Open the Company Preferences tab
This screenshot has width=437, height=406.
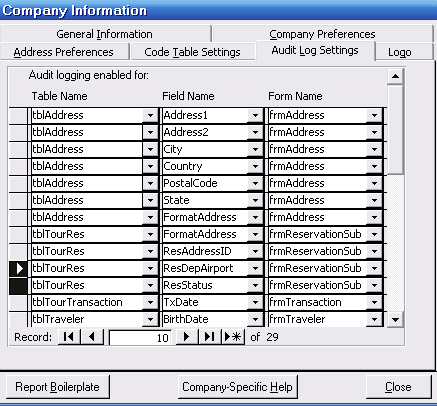[322, 34]
